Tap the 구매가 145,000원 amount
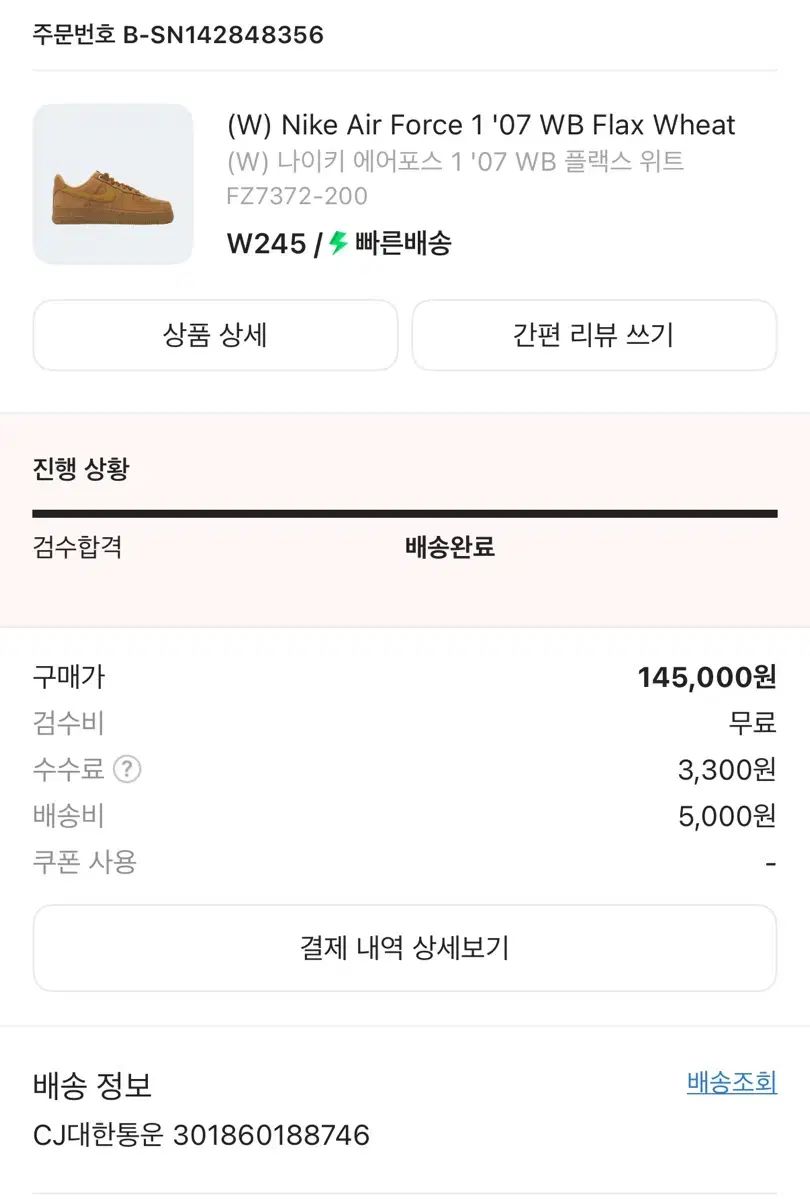This screenshot has width=810, height=1200. [707, 678]
